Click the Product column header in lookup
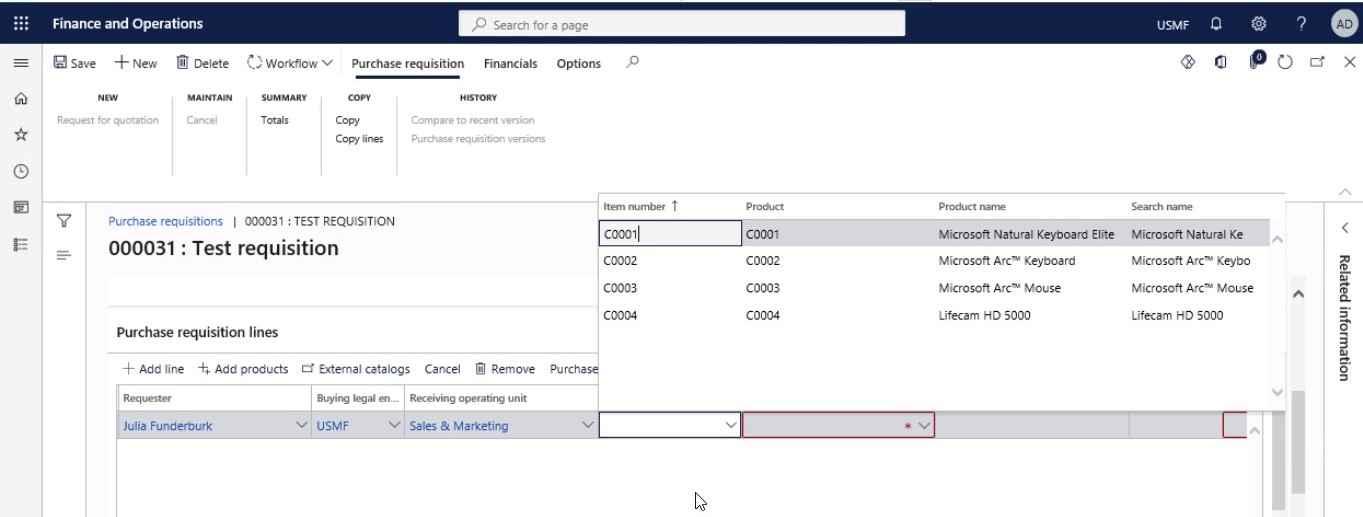 pos(765,206)
